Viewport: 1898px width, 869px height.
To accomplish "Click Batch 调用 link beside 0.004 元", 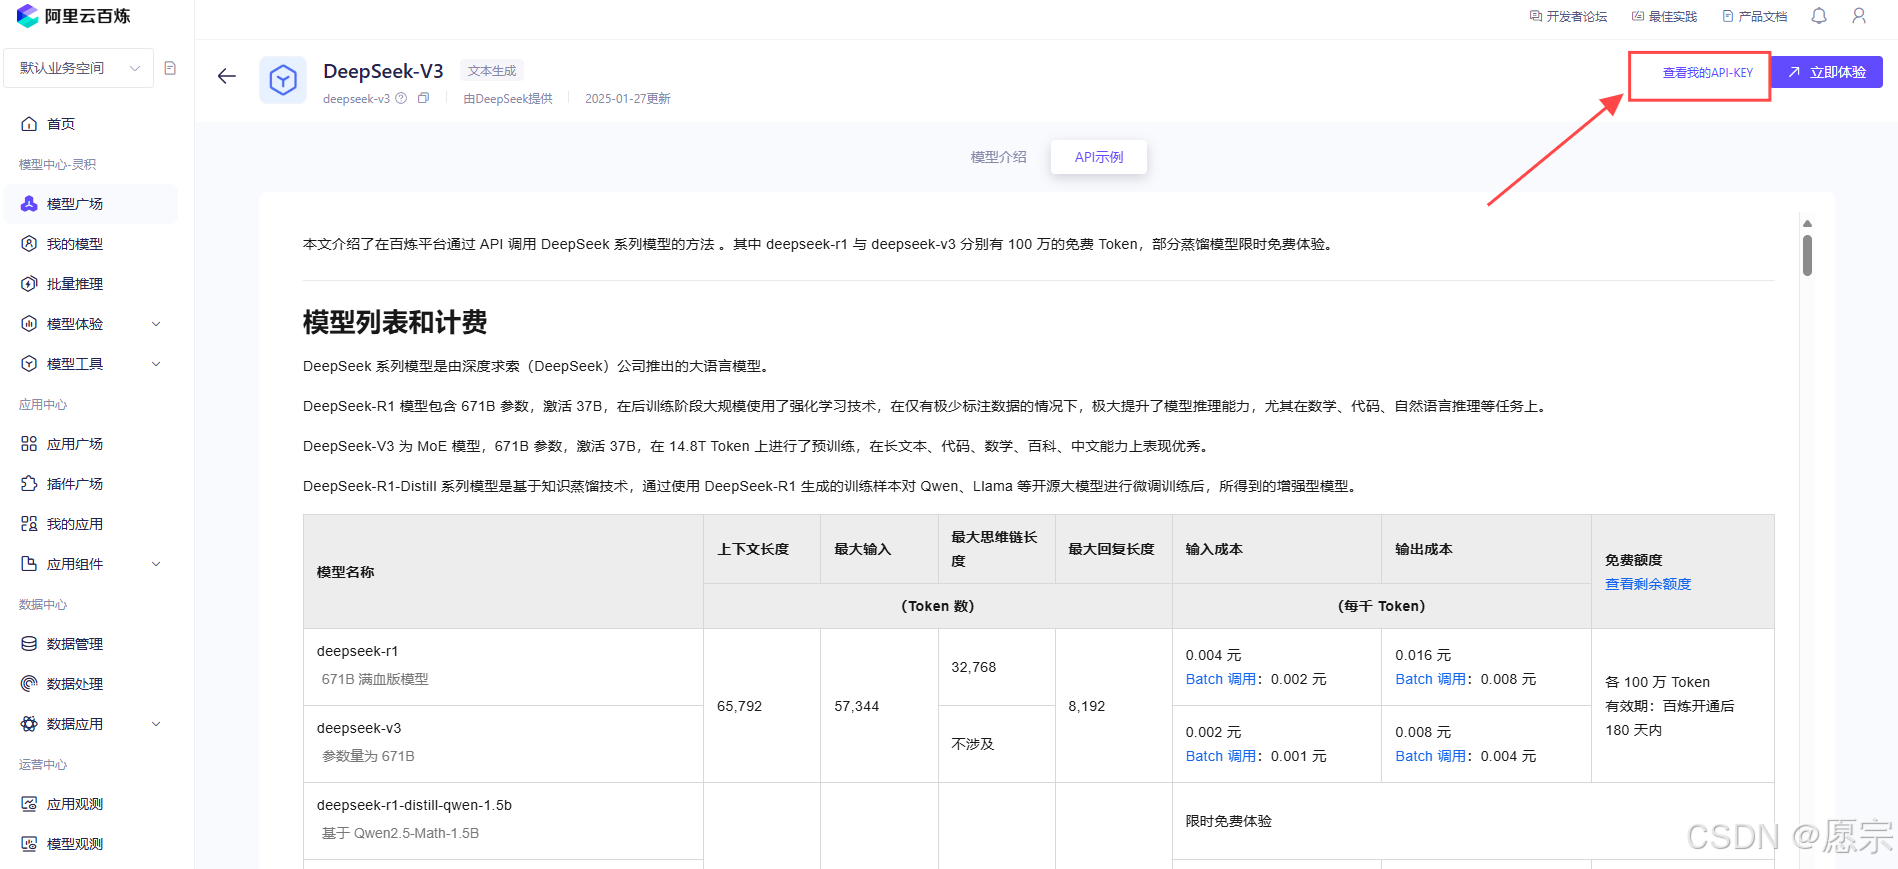I will click(1430, 756).
